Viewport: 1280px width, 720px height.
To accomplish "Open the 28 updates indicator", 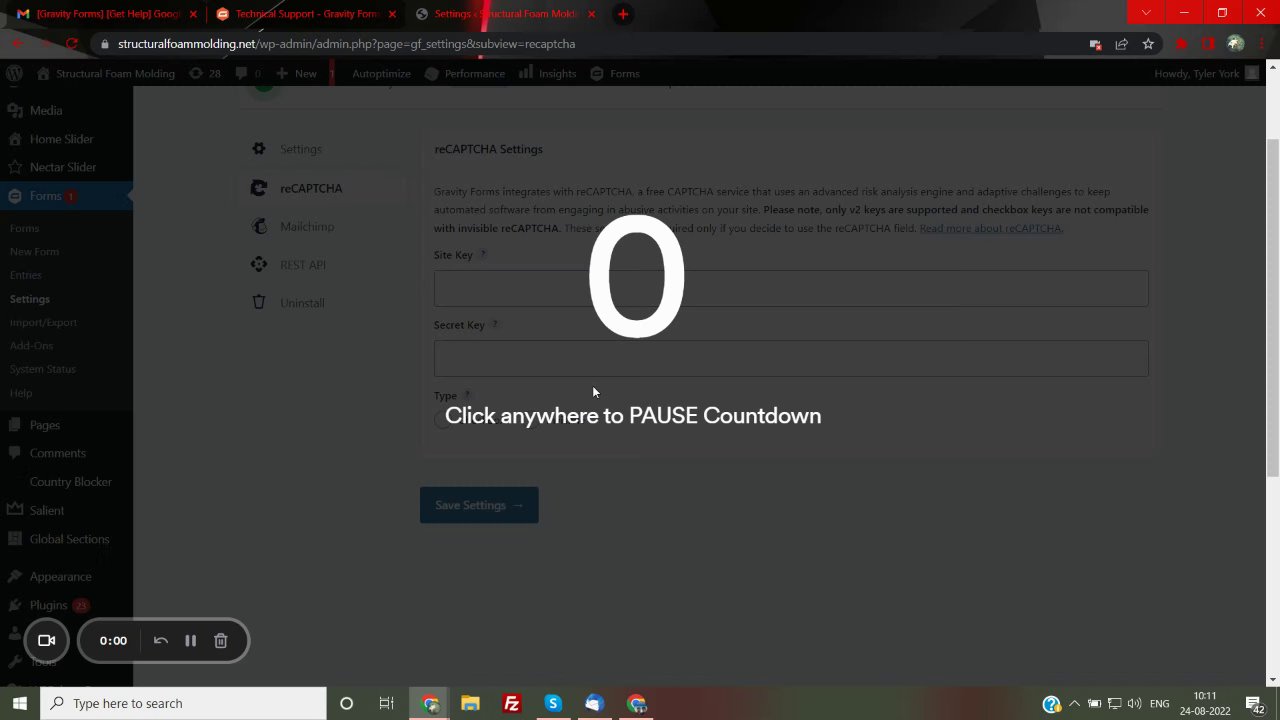I will click(205, 73).
